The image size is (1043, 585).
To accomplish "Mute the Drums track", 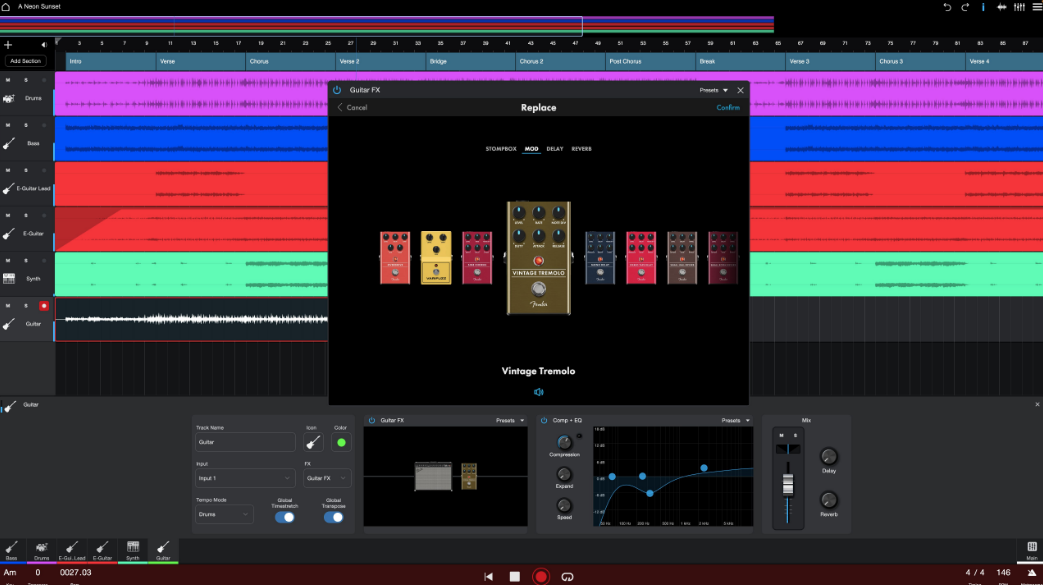I will pyautogui.click(x=8, y=80).
